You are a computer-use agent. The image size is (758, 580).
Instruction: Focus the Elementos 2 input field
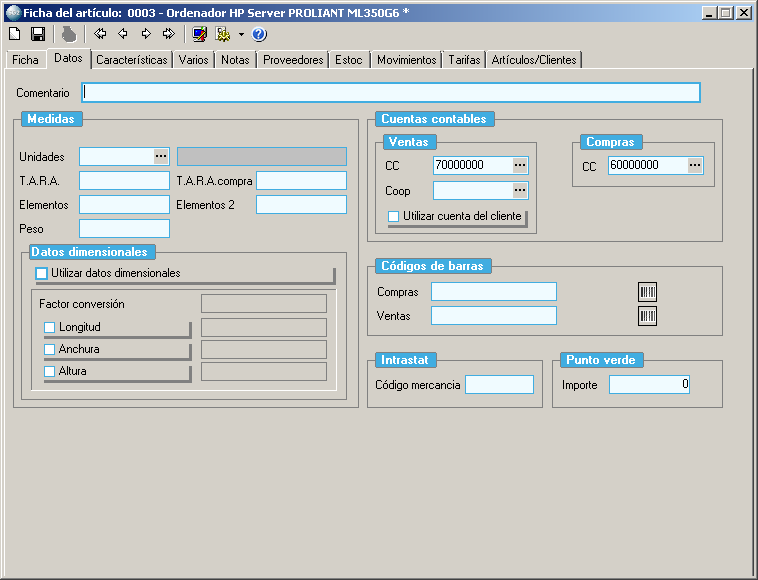301,204
